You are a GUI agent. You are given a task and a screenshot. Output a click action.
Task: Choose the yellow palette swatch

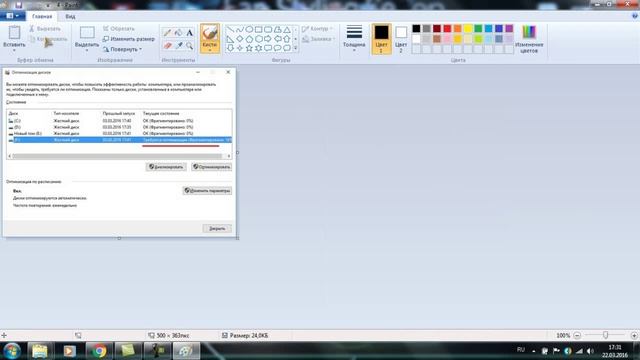[x=468, y=29]
